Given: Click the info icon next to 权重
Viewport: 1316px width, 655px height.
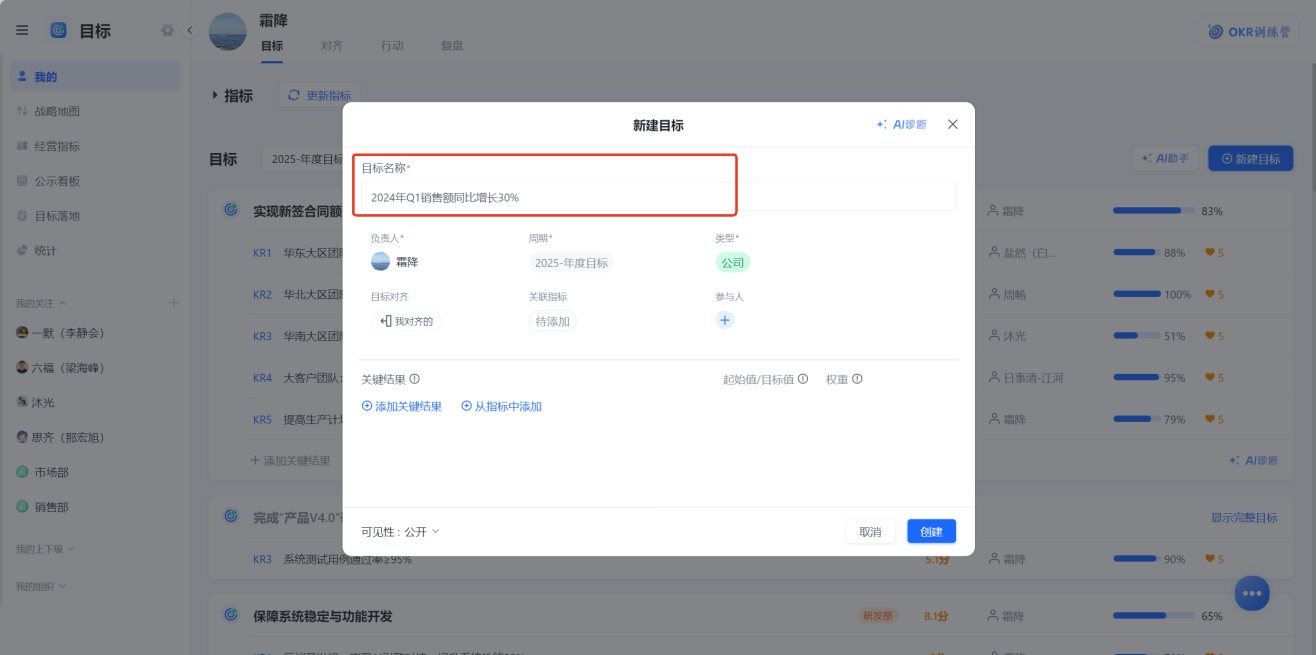Looking at the screenshot, I should tap(857, 379).
